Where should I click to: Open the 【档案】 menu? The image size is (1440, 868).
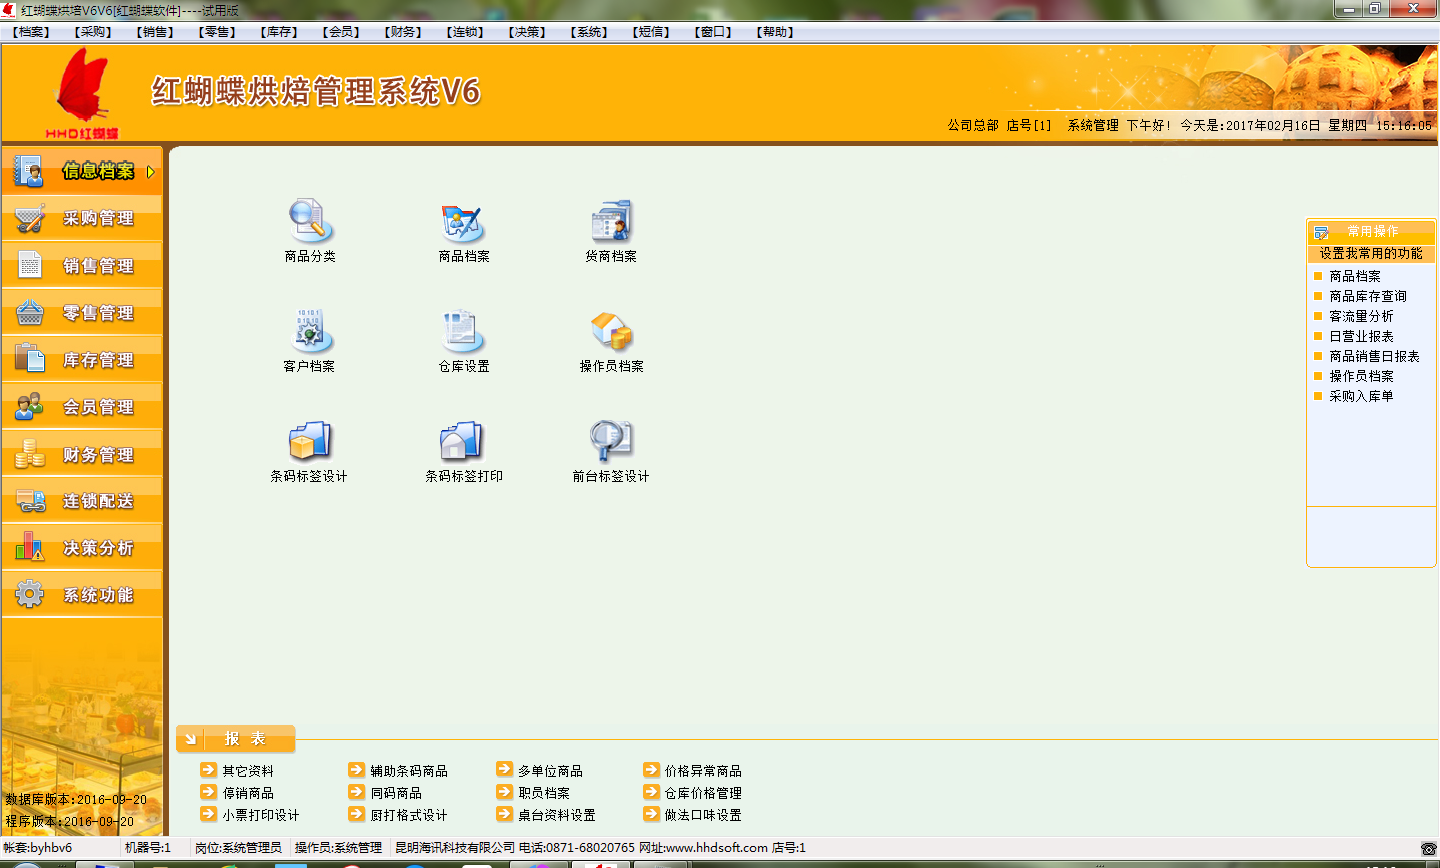32,32
